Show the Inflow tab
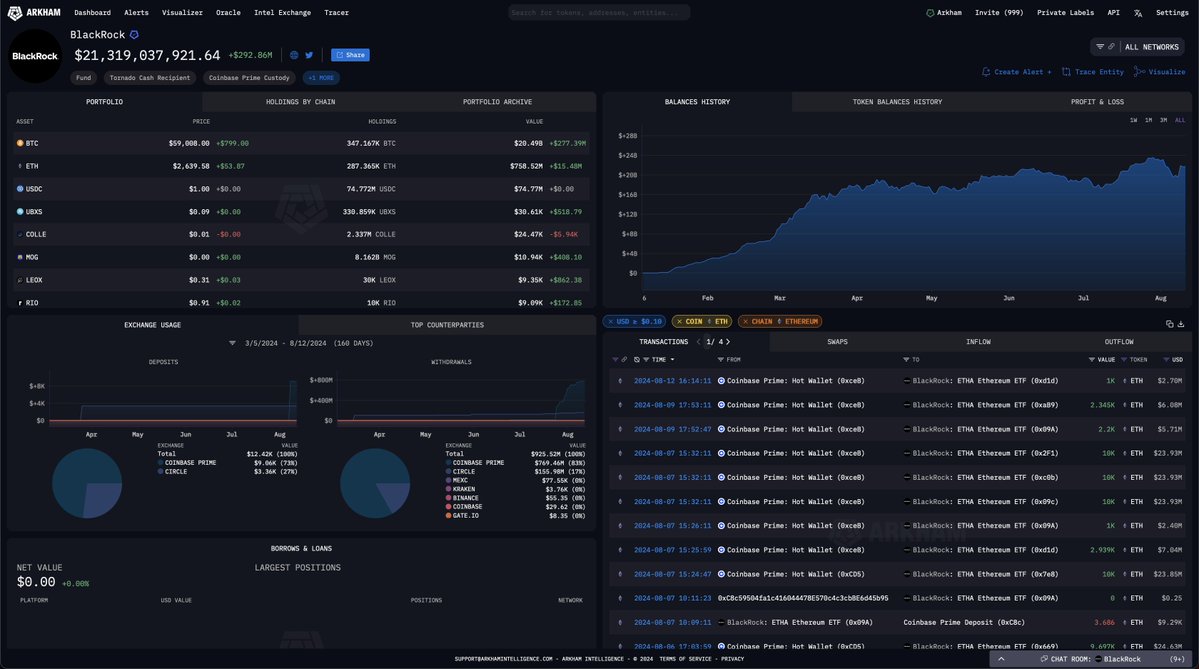The width and height of the screenshot is (1199, 669). [x=978, y=342]
